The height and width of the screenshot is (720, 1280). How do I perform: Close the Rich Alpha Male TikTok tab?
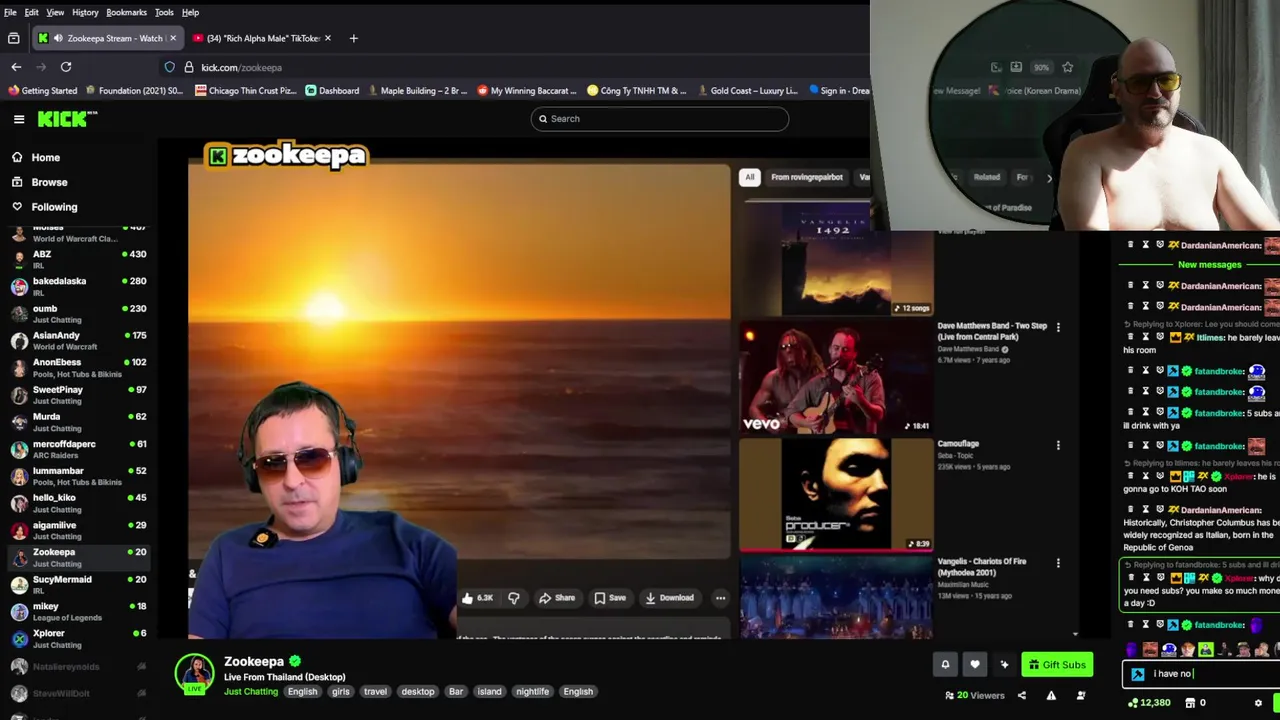(328, 38)
